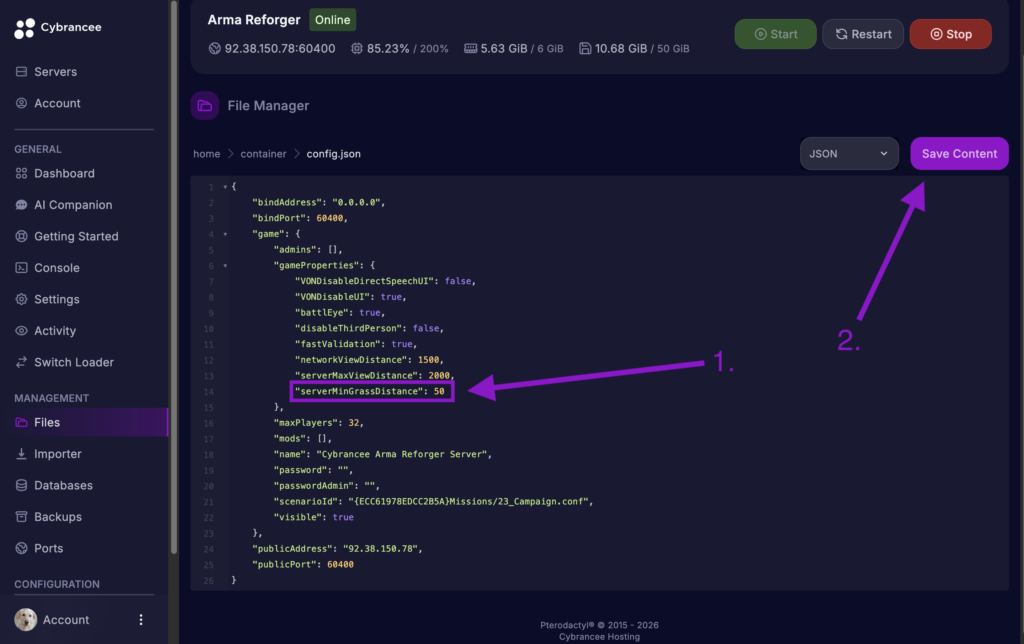The height and width of the screenshot is (644, 1024).
Task: Click "serverMaxViewDistance": 2000 line
Action: (375, 376)
